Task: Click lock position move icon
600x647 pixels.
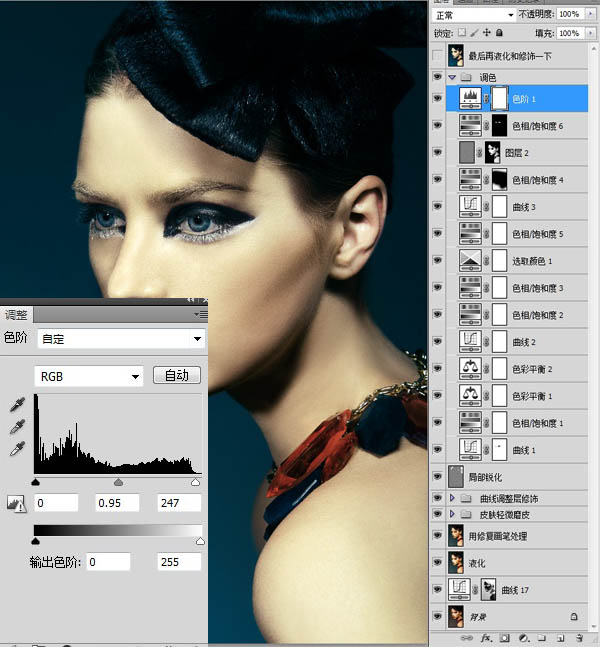Action: [x=487, y=33]
